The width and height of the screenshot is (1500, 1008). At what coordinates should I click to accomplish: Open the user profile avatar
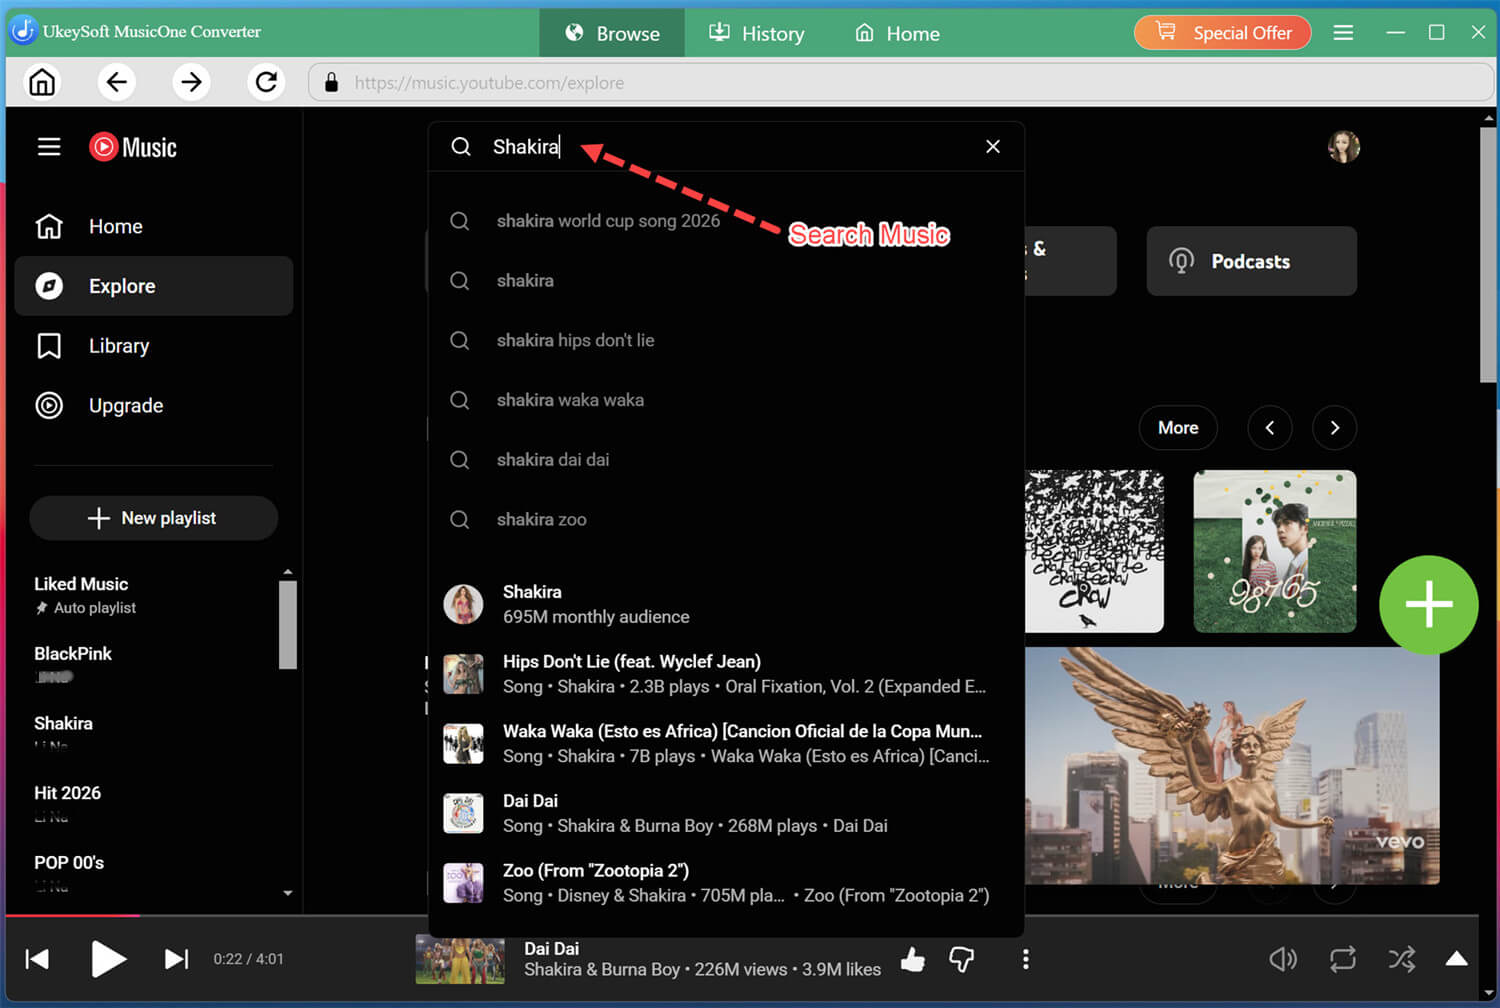(x=1344, y=147)
